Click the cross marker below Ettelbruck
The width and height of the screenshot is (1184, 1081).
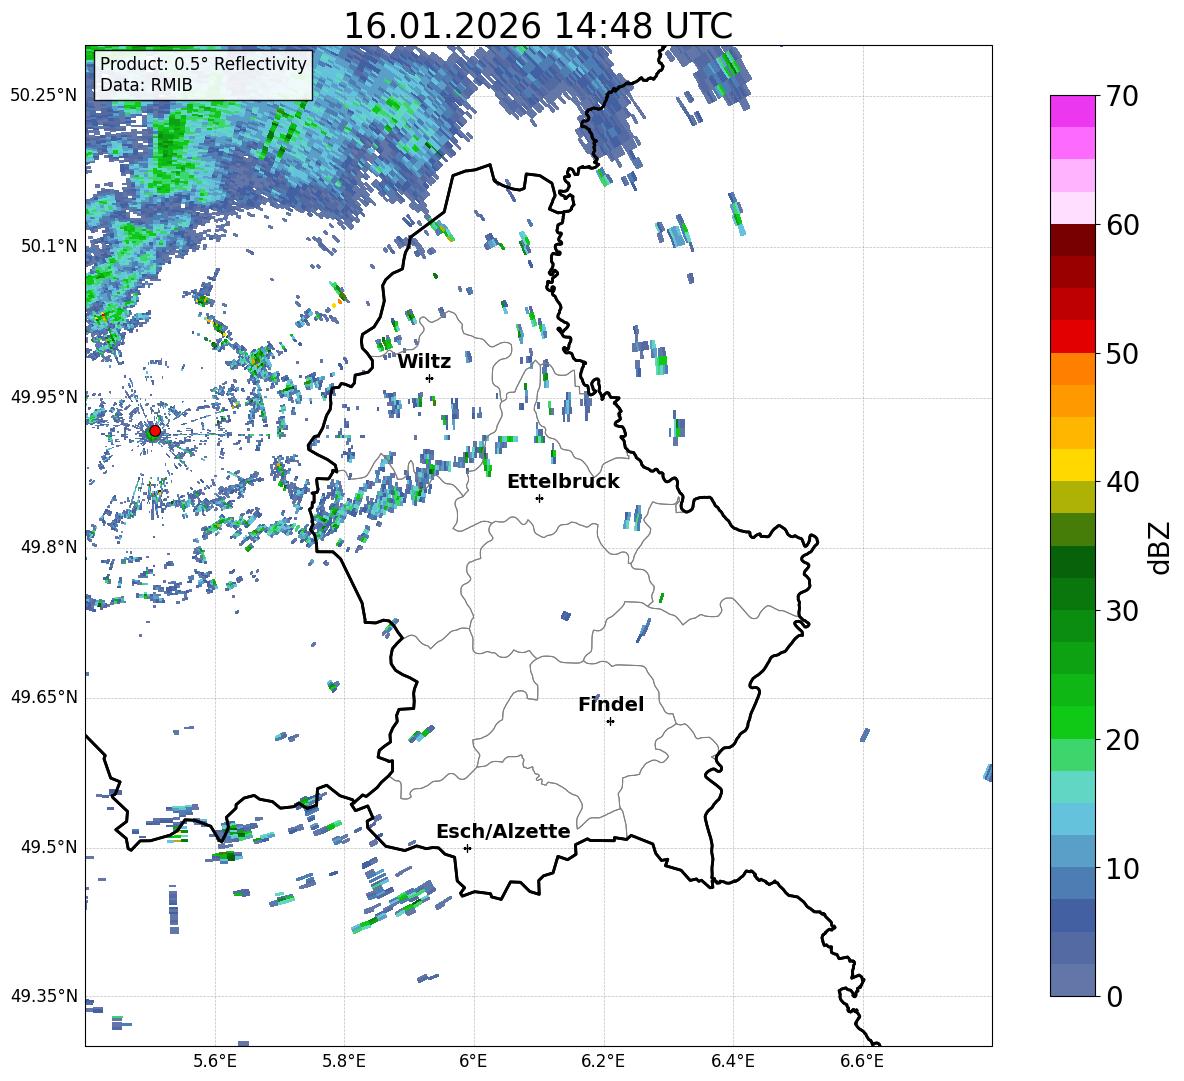tap(539, 498)
